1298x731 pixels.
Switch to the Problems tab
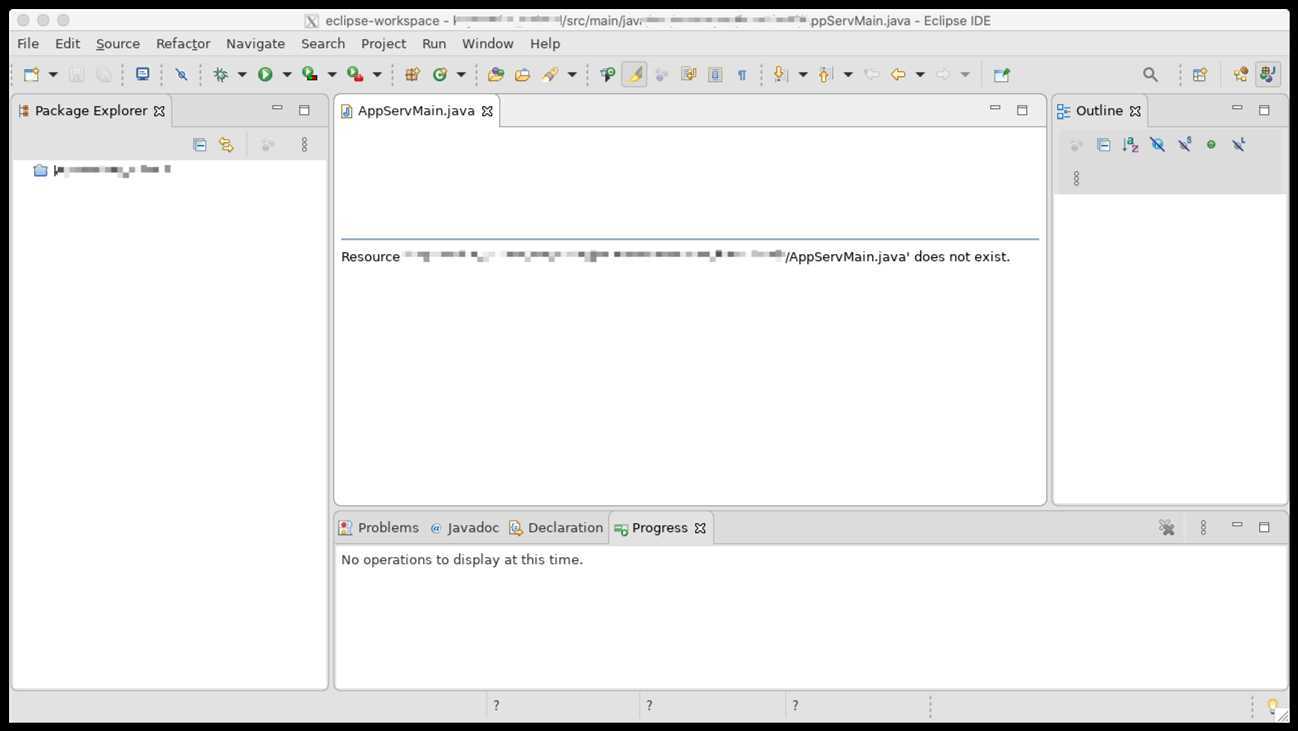(x=379, y=528)
